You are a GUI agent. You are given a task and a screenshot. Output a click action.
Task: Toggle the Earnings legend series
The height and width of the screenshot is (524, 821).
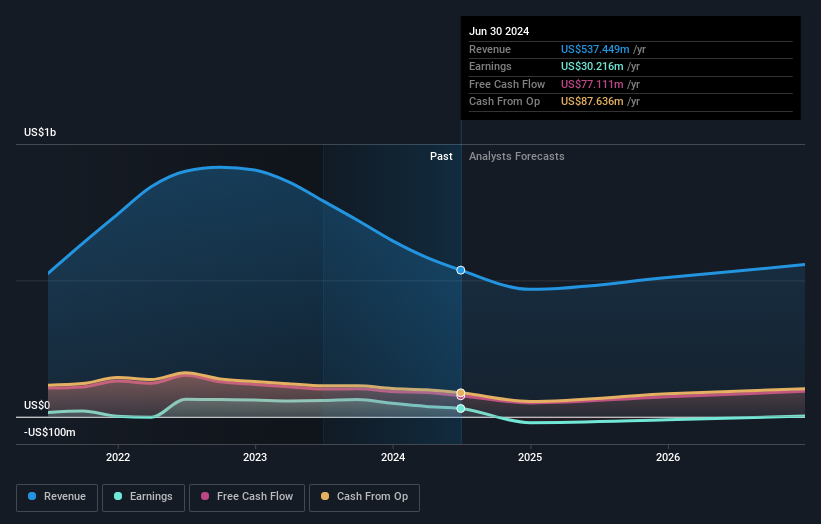[x=143, y=497]
